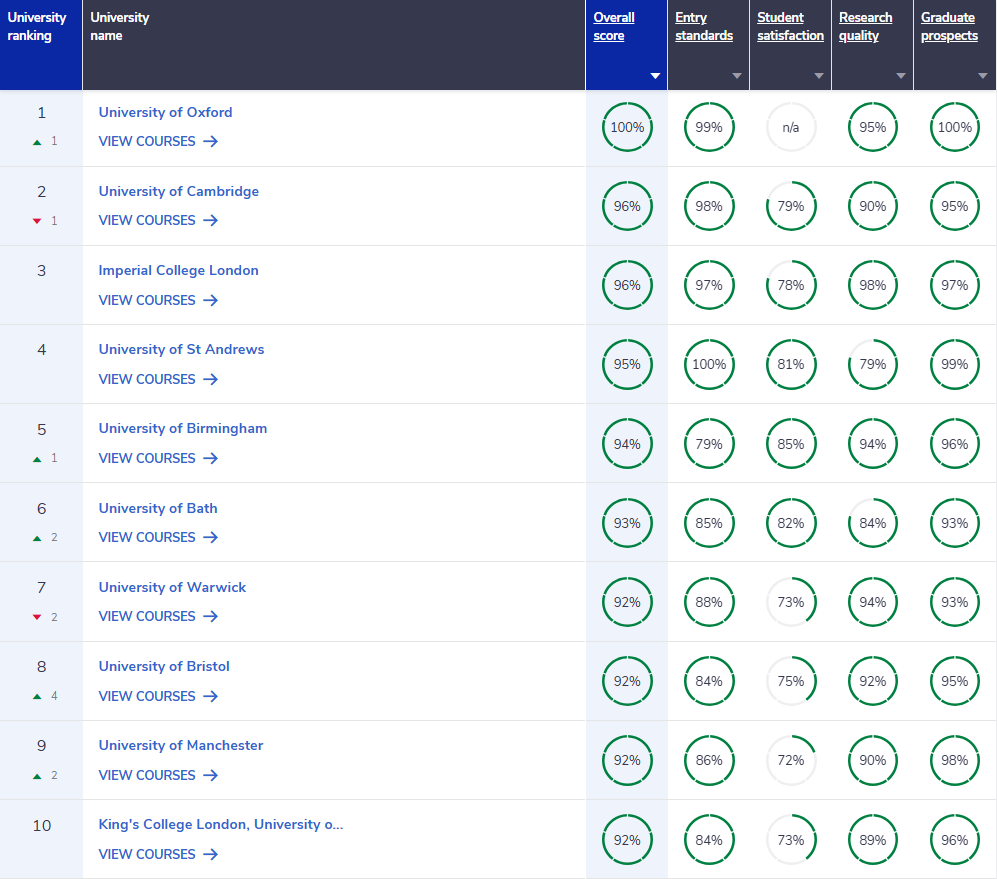Open Imperial College London page
Viewport: 997px width, 879px height.
179,270
